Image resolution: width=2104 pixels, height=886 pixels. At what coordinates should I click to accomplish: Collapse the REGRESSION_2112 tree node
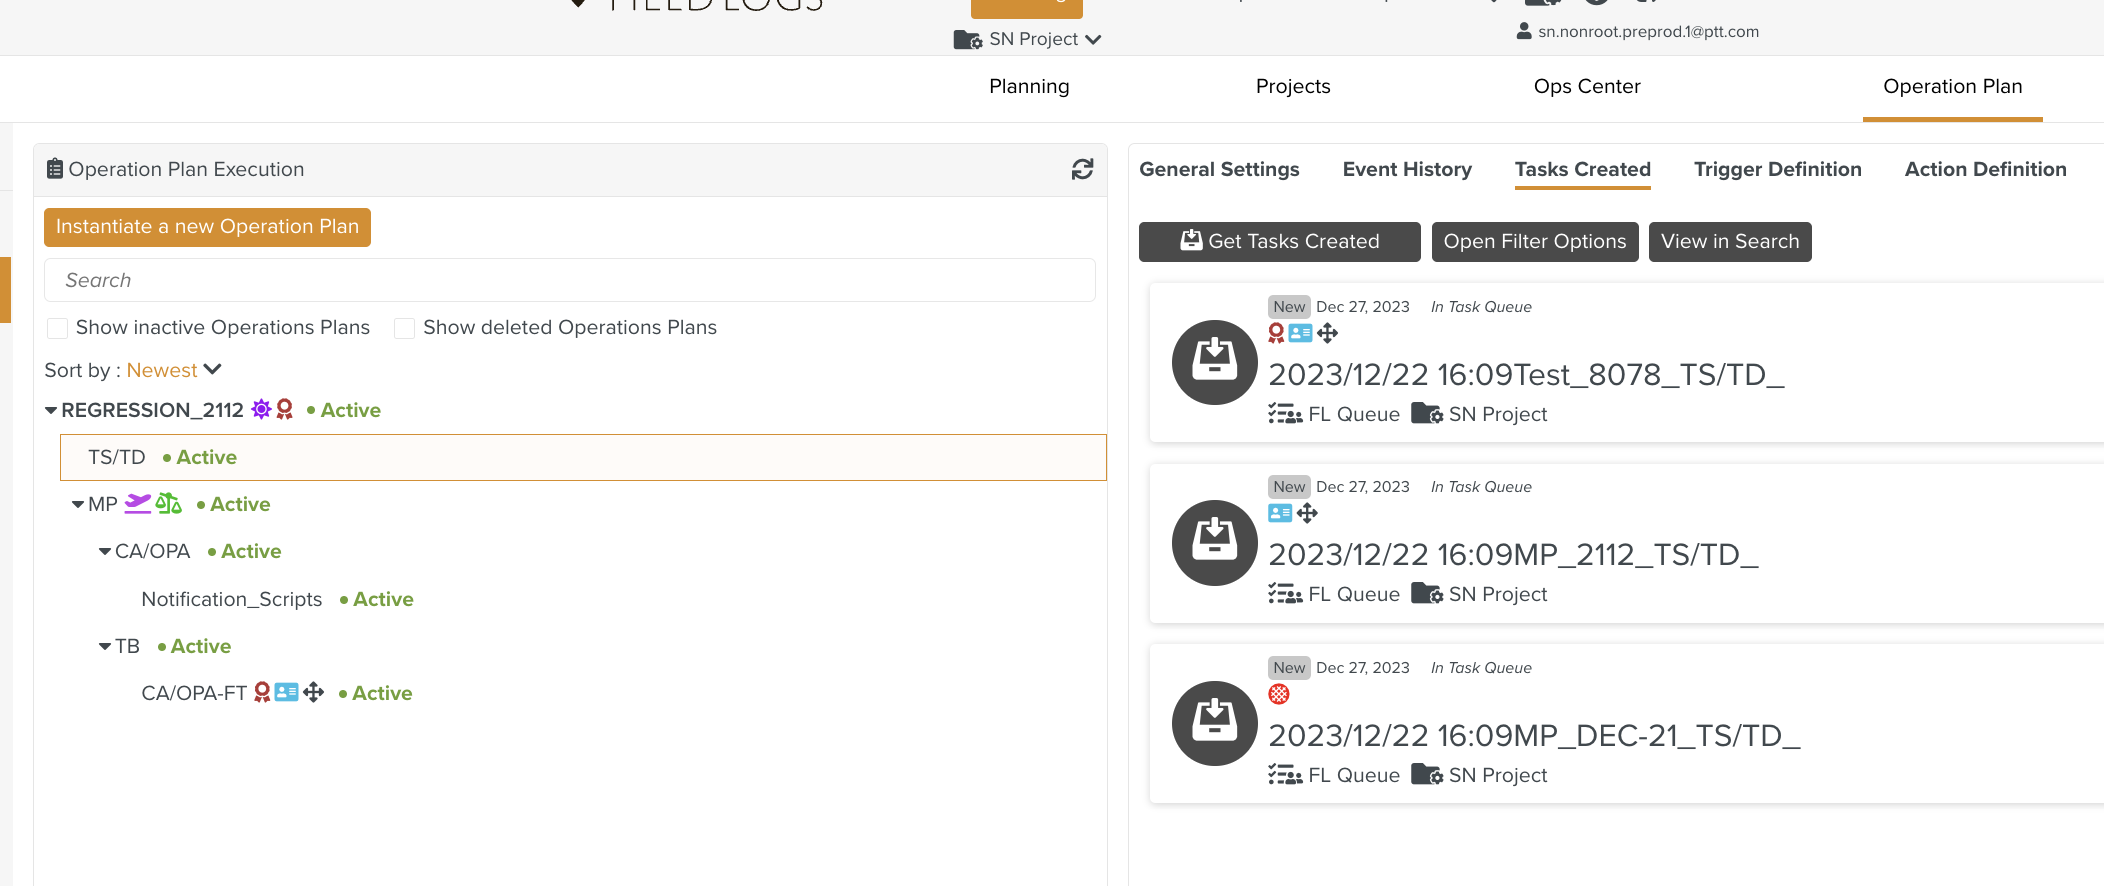click(x=51, y=410)
